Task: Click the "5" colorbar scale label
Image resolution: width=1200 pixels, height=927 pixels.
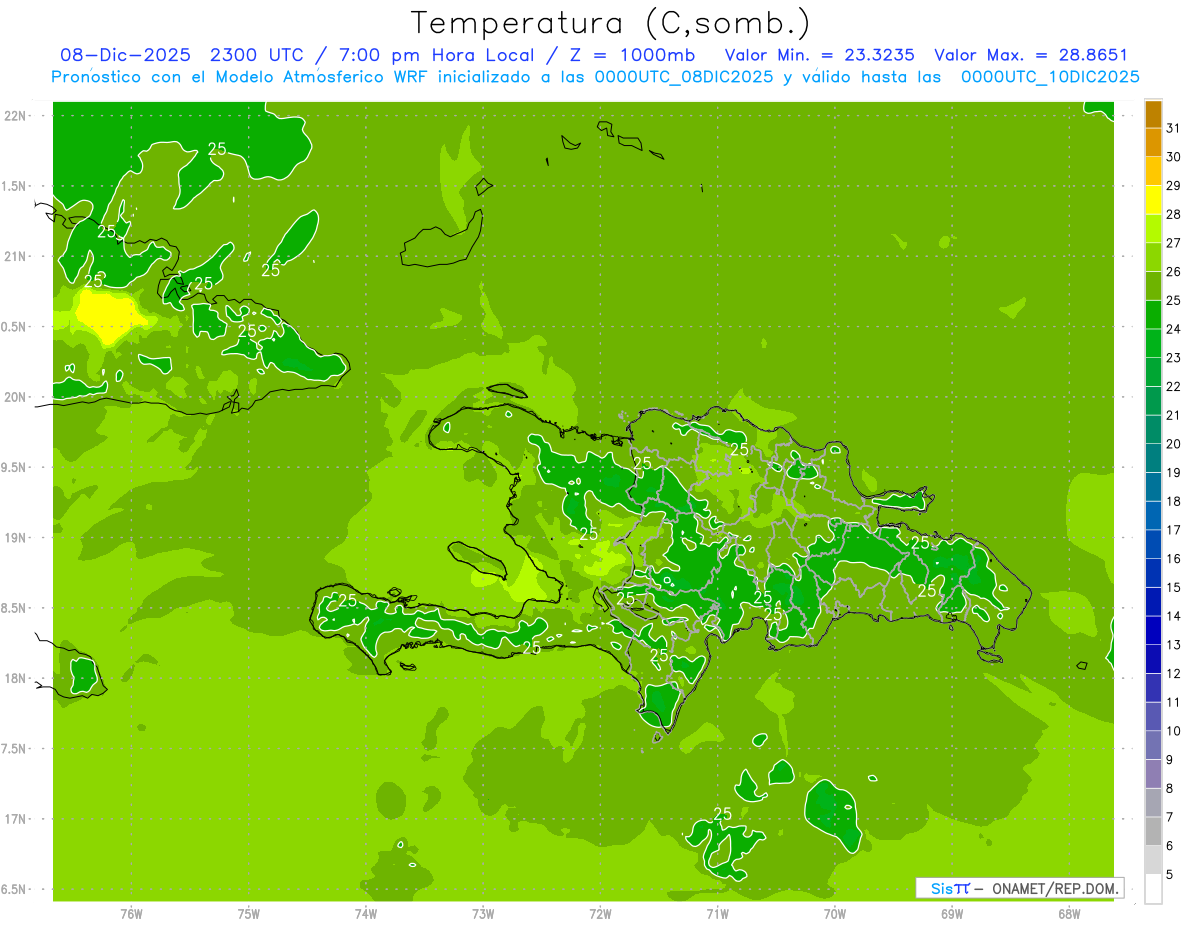Action: point(1170,875)
